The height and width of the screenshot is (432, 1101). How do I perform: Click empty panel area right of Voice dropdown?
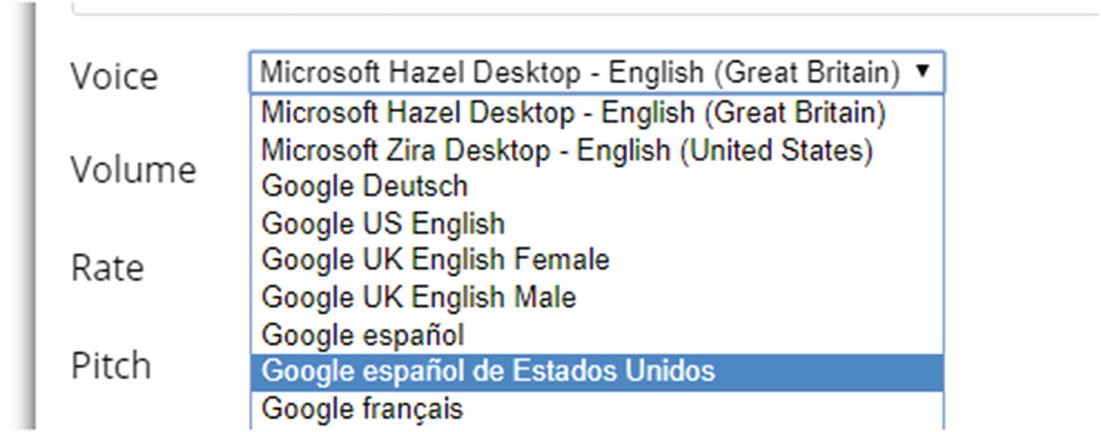(x=1020, y=72)
